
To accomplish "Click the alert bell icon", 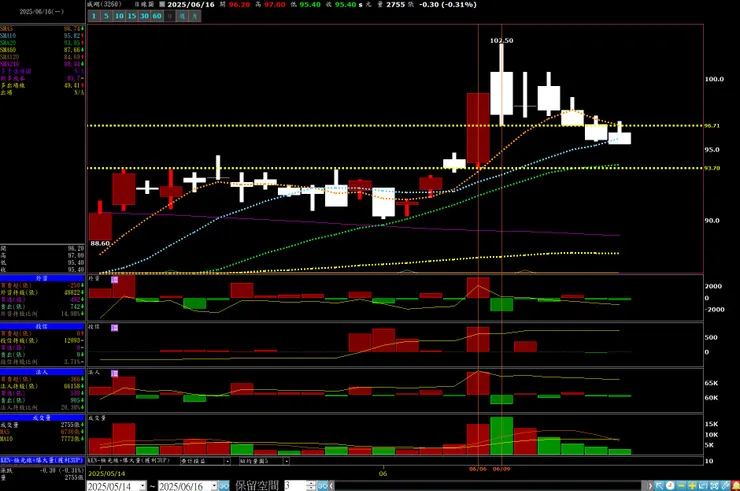I will [735, 485].
